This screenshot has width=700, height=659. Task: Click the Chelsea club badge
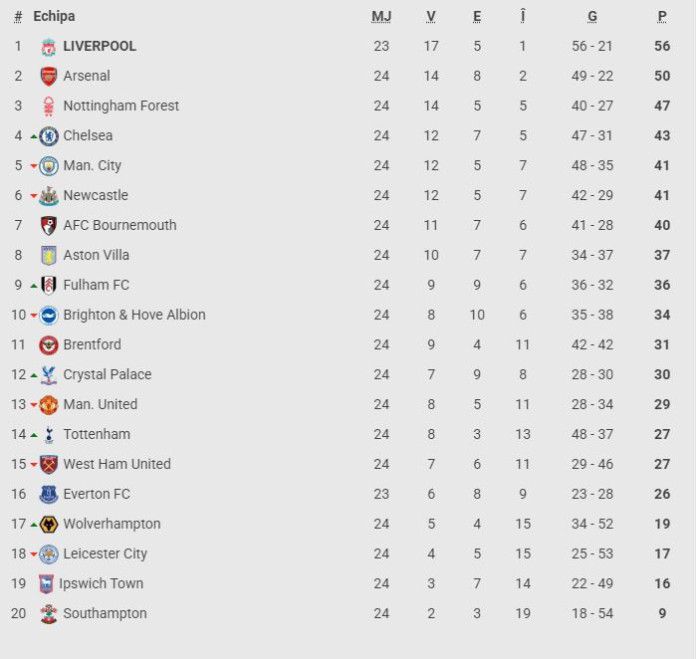[x=49, y=136]
